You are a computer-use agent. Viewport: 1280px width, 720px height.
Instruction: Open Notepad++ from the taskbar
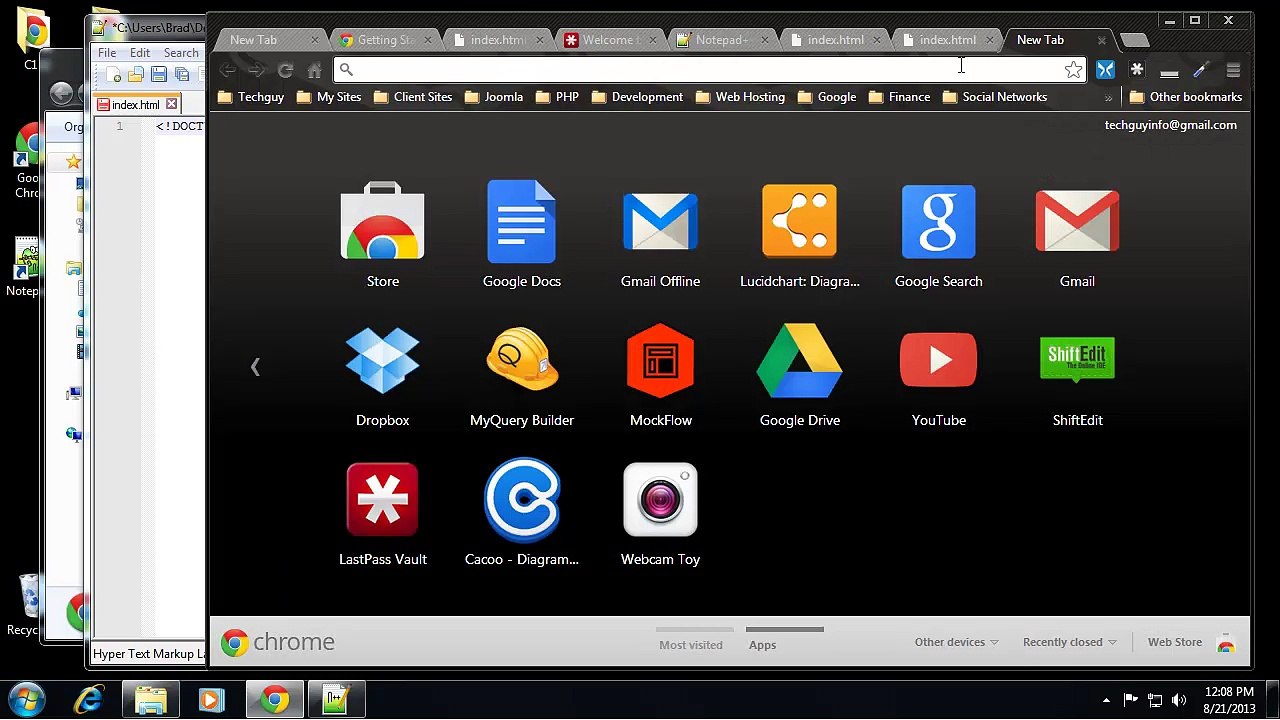(335, 699)
